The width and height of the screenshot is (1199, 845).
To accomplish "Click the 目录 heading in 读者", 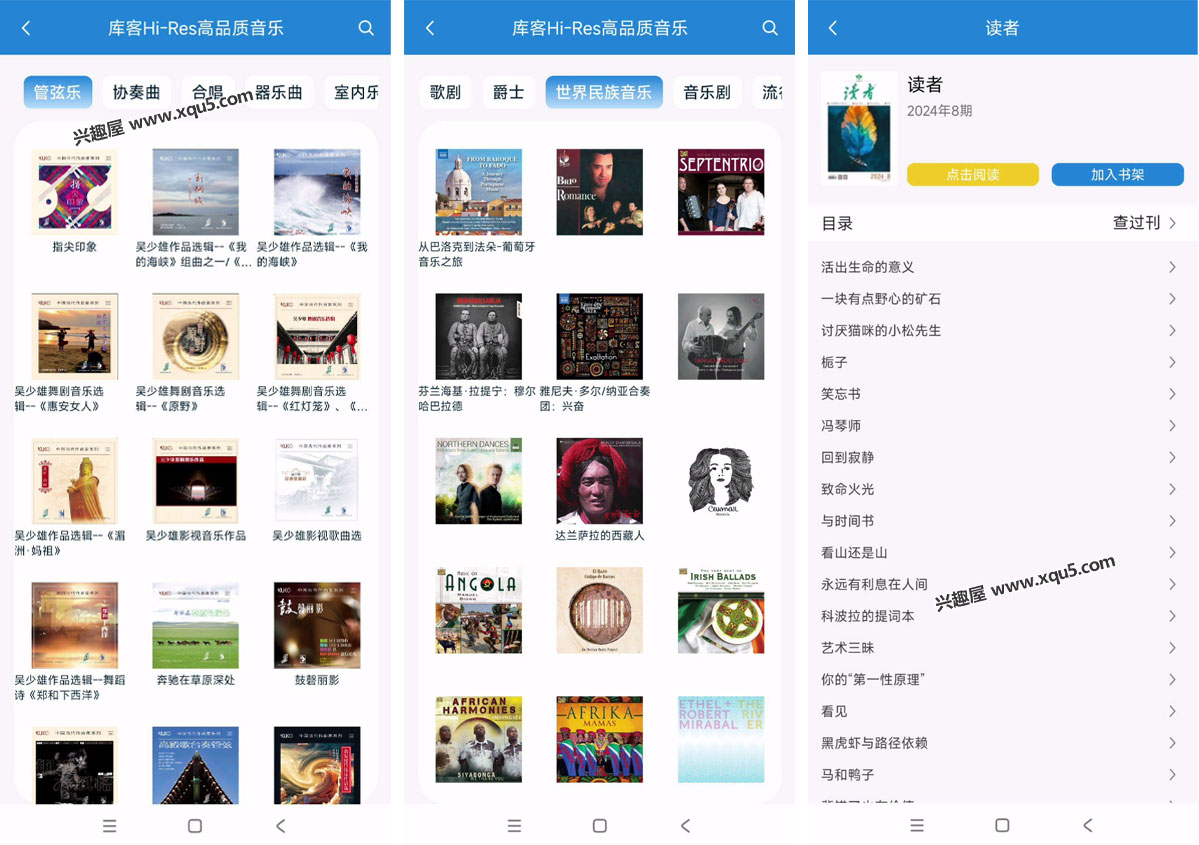I will click(x=837, y=223).
